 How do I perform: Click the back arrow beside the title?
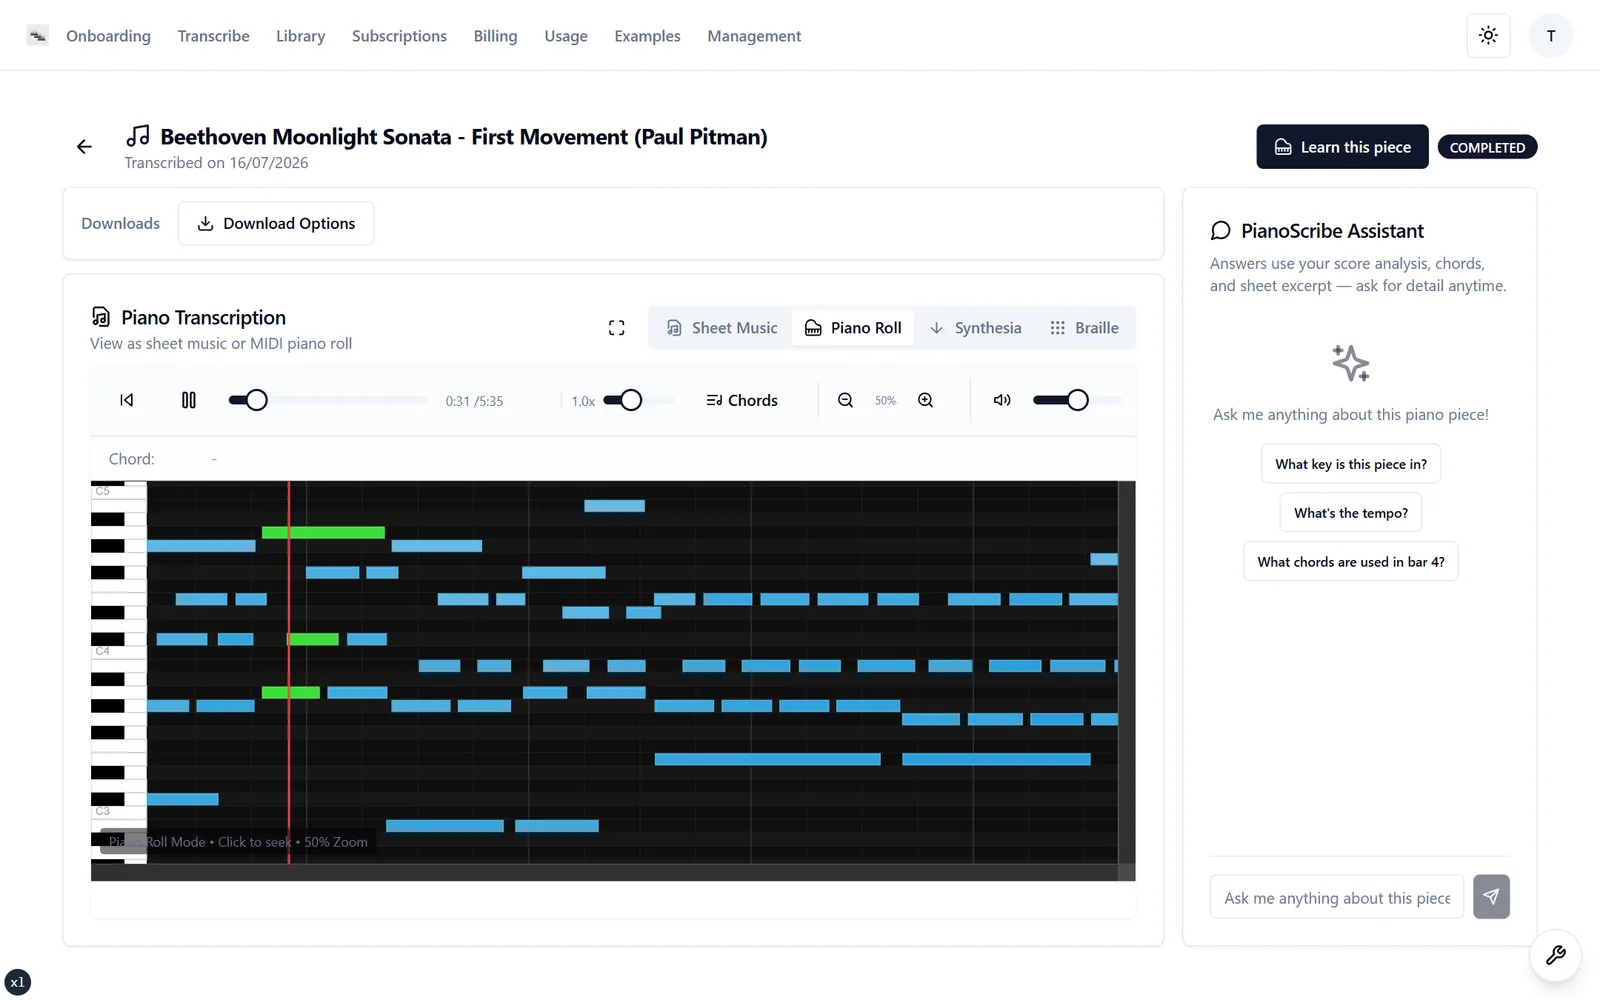pyautogui.click(x=84, y=147)
